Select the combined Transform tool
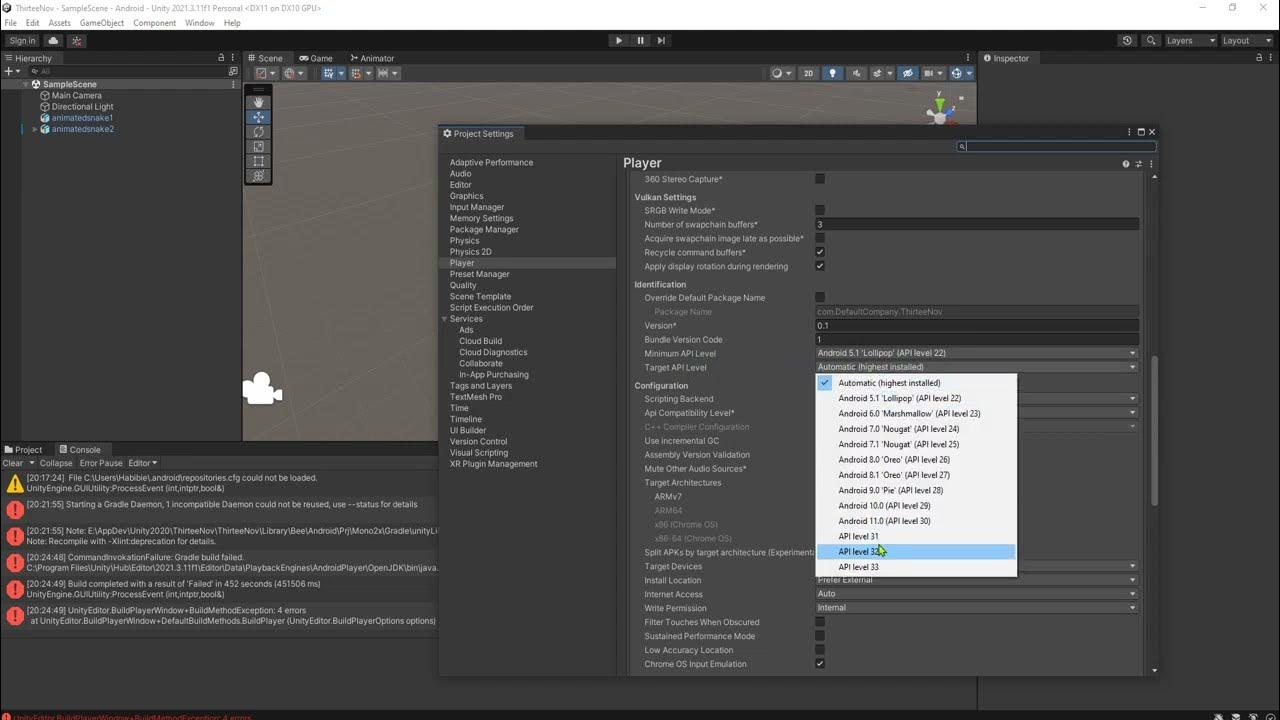Screen dimensions: 1280x720 (258, 176)
